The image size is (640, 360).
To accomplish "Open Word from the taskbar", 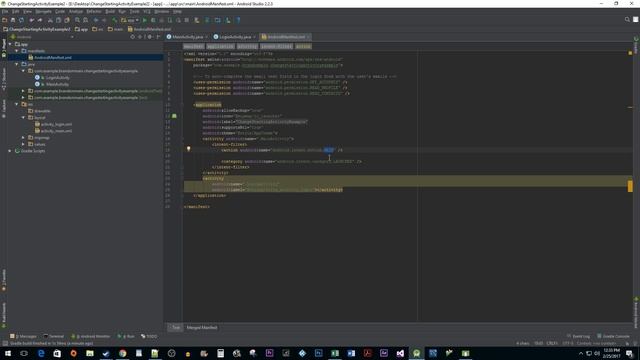I will pos(351,353).
